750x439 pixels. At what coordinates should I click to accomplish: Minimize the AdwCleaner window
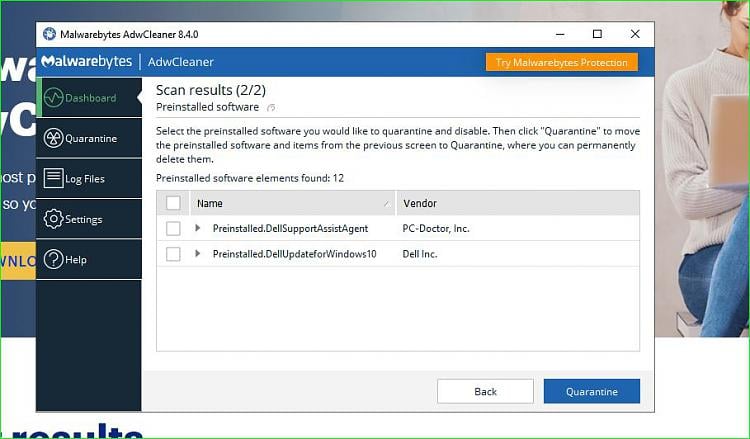coord(560,34)
